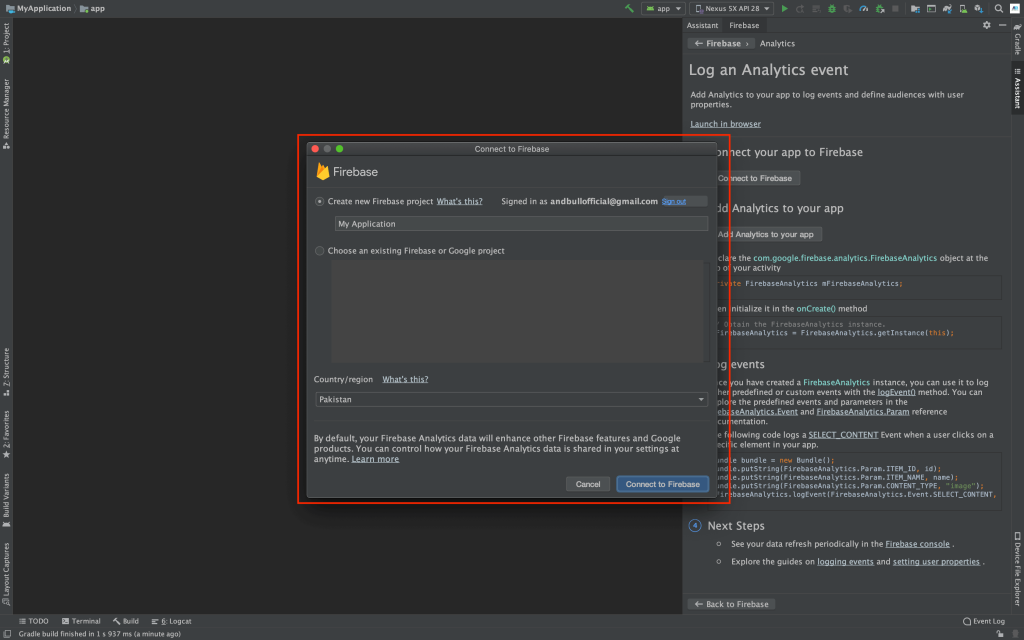Click the Sign out link
The width and height of the screenshot is (1024, 640).
[x=673, y=201]
